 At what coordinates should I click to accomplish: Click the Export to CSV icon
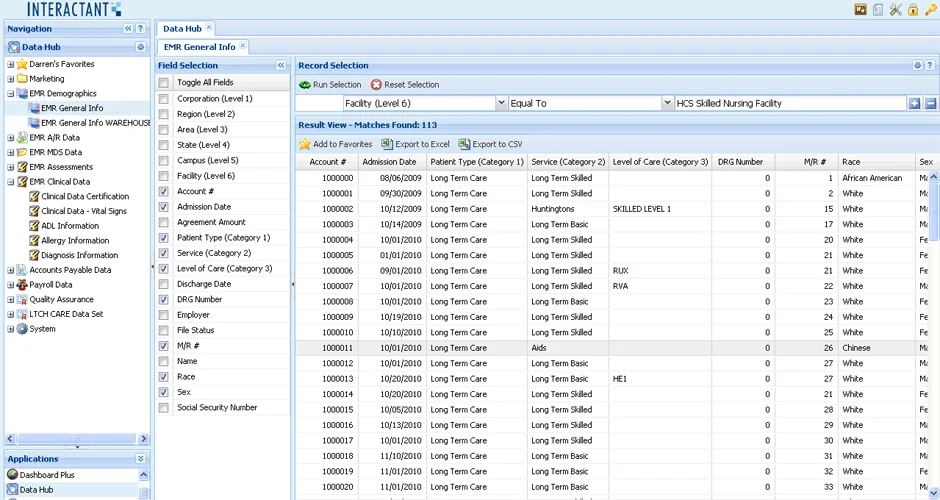click(464, 144)
